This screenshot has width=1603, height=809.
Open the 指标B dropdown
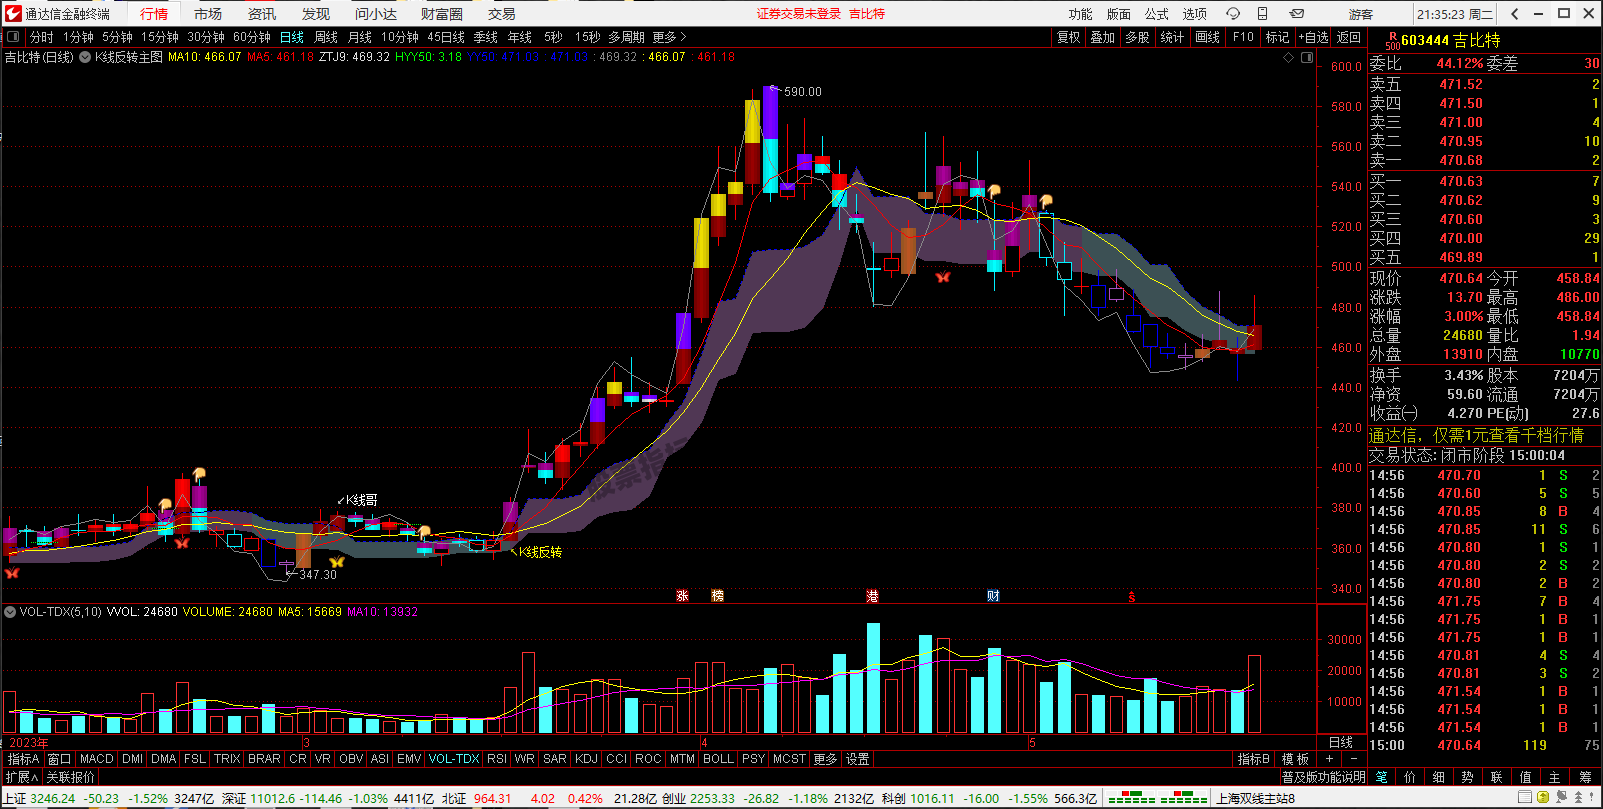1253,759
